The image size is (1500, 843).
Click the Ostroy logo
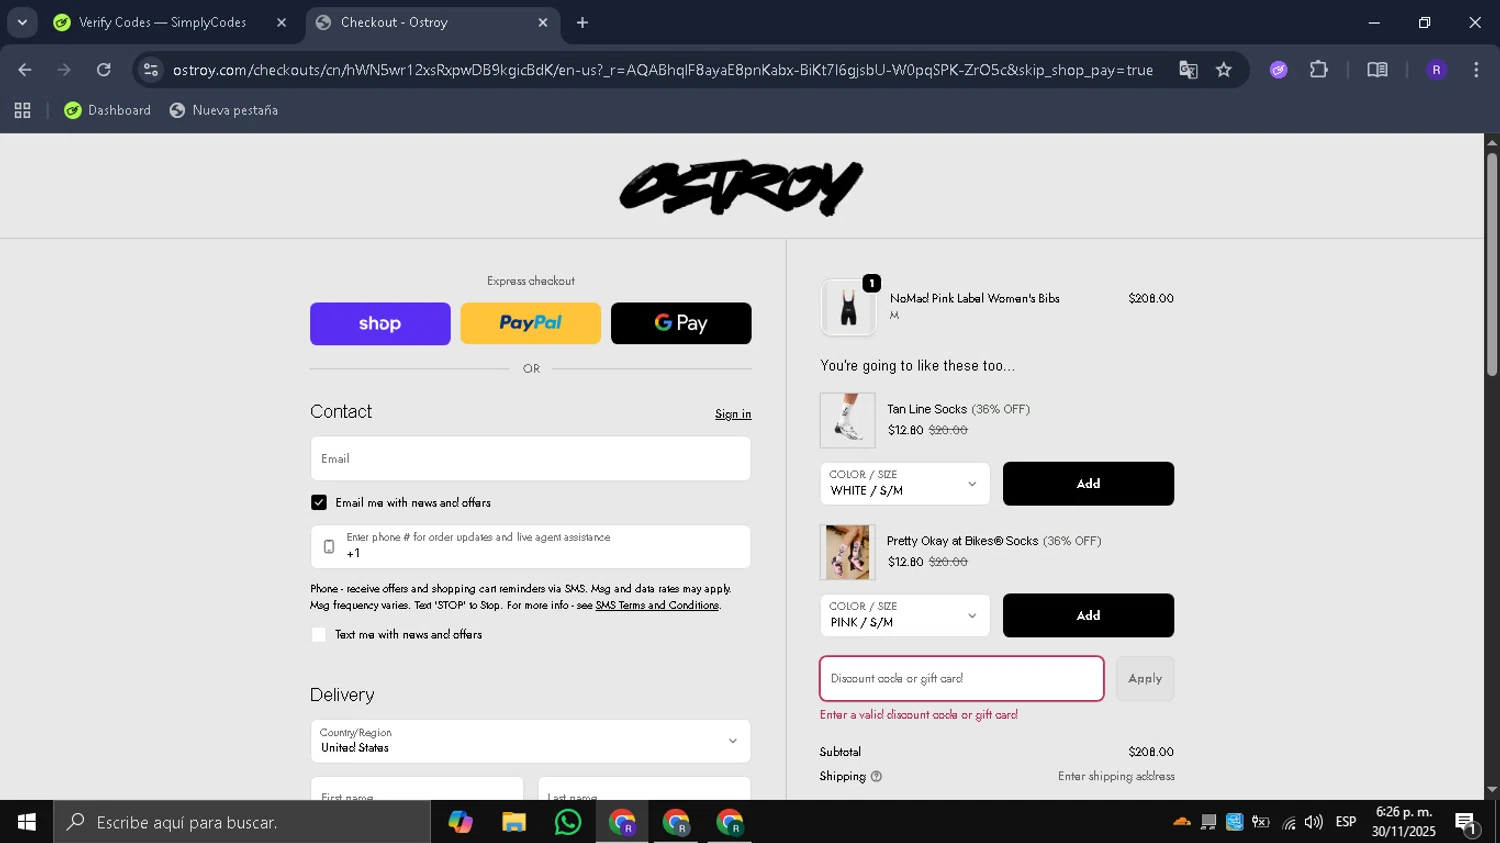coord(741,187)
